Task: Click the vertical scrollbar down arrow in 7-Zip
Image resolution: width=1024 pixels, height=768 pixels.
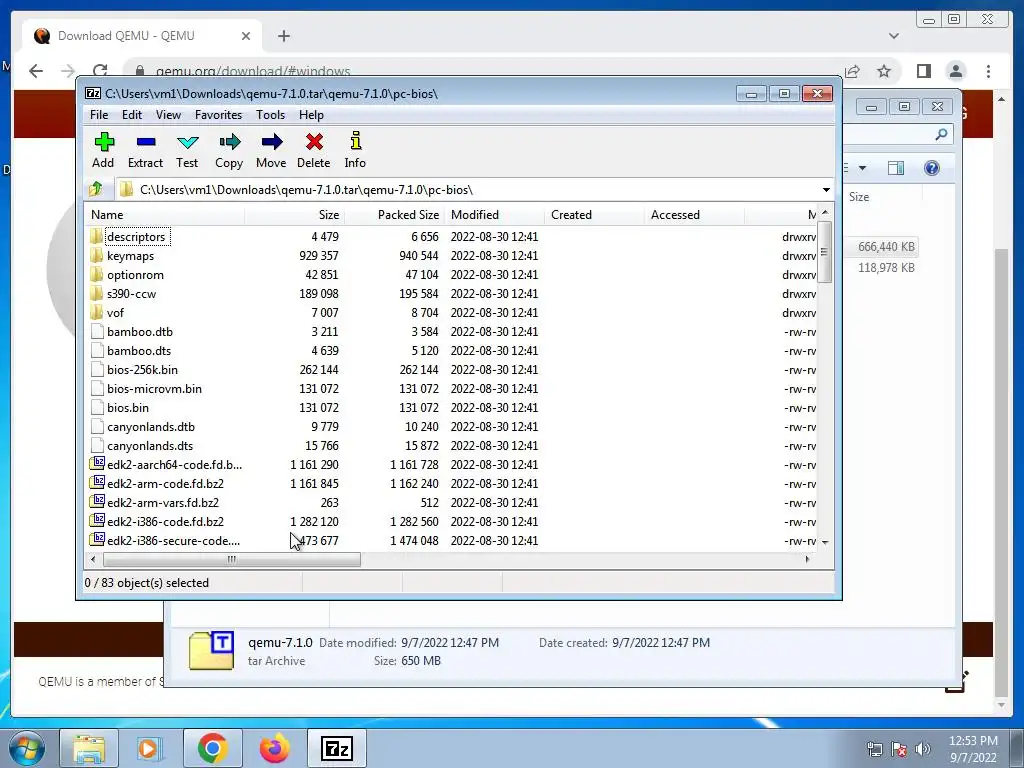Action: (x=825, y=542)
